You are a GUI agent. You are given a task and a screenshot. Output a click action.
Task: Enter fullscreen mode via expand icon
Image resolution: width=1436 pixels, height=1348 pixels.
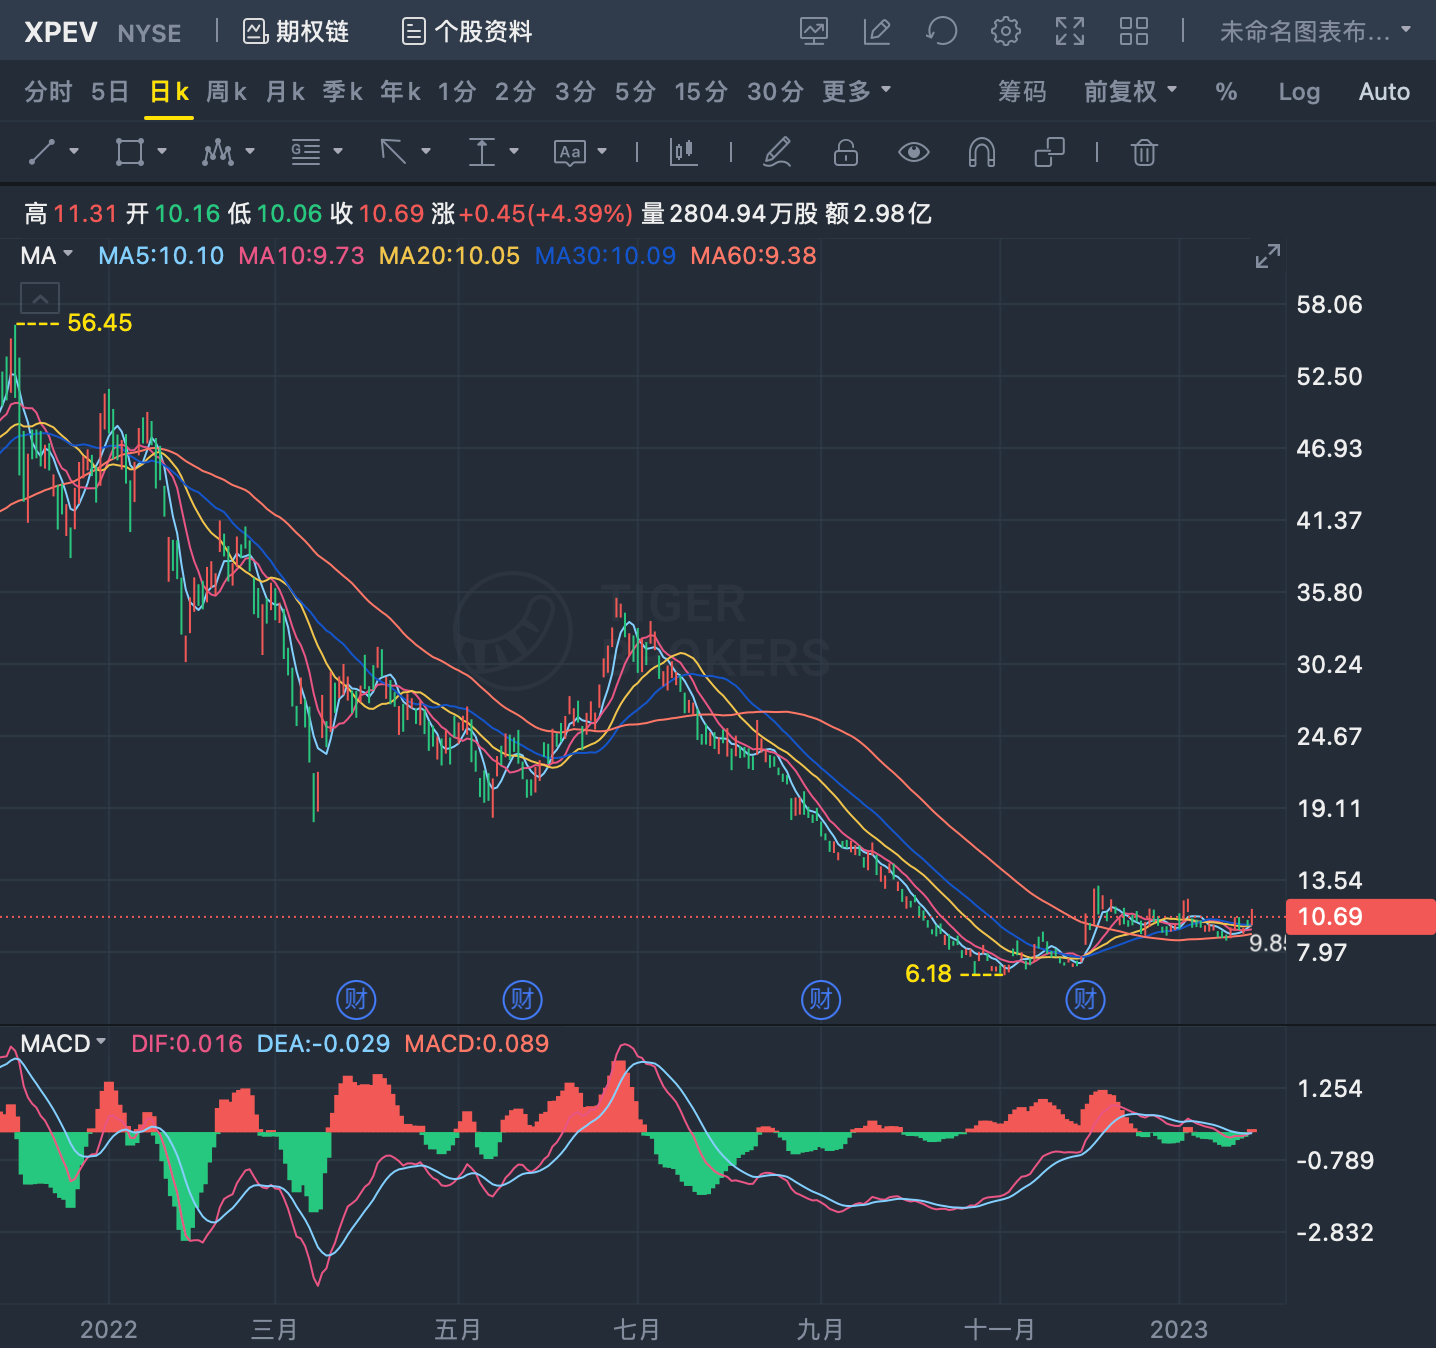pyautogui.click(x=1069, y=31)
